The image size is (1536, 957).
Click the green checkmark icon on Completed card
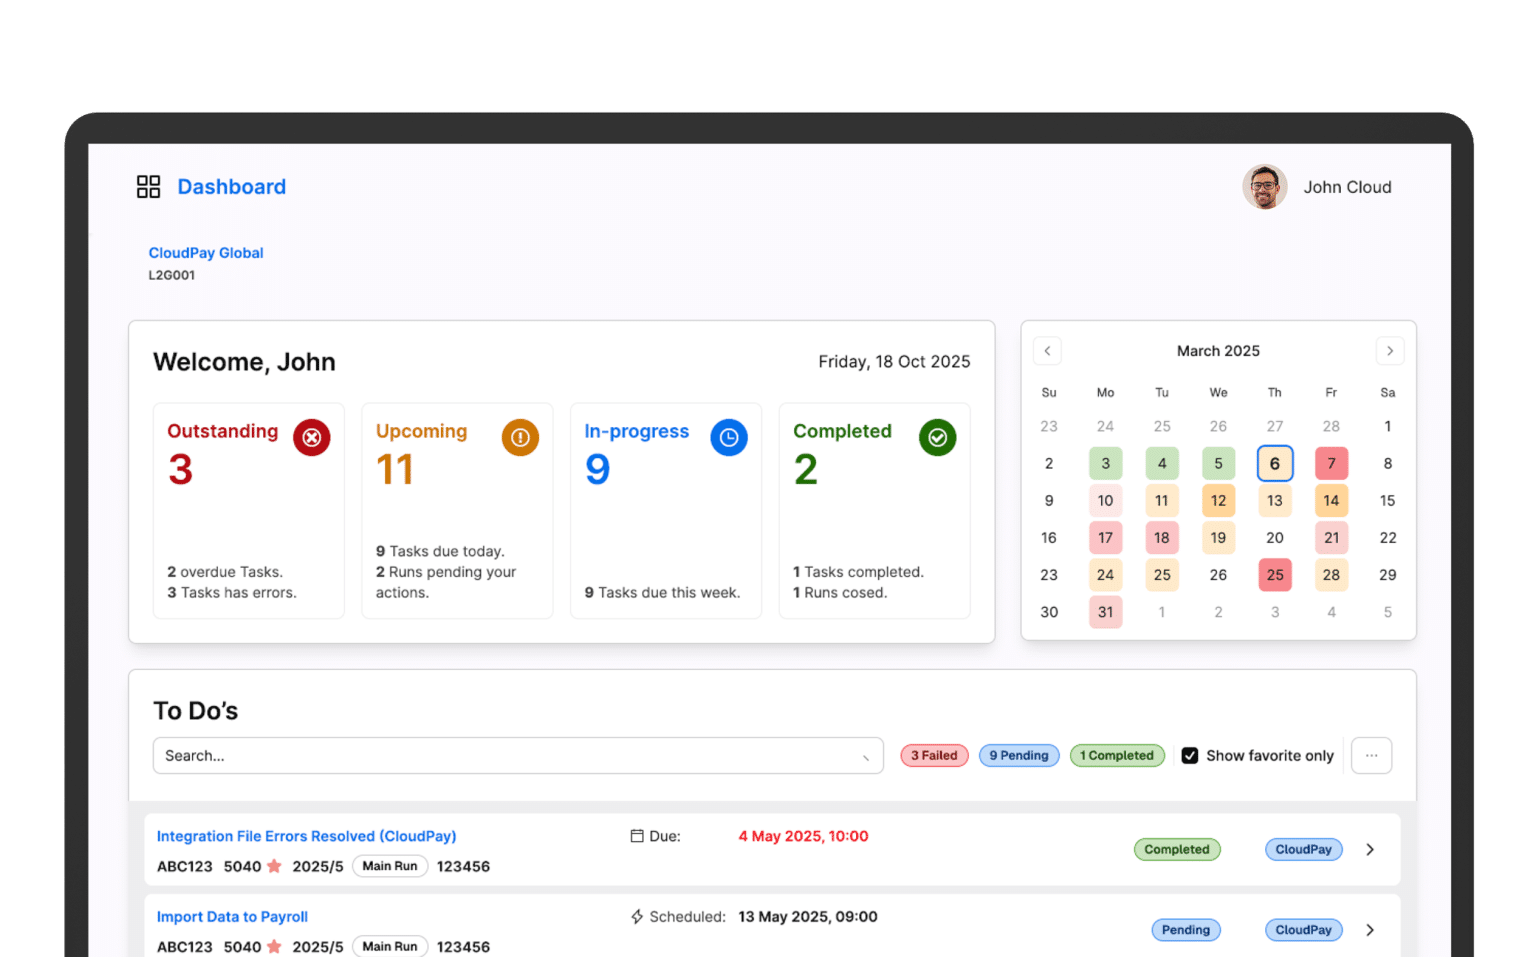(x=937, y=437)
